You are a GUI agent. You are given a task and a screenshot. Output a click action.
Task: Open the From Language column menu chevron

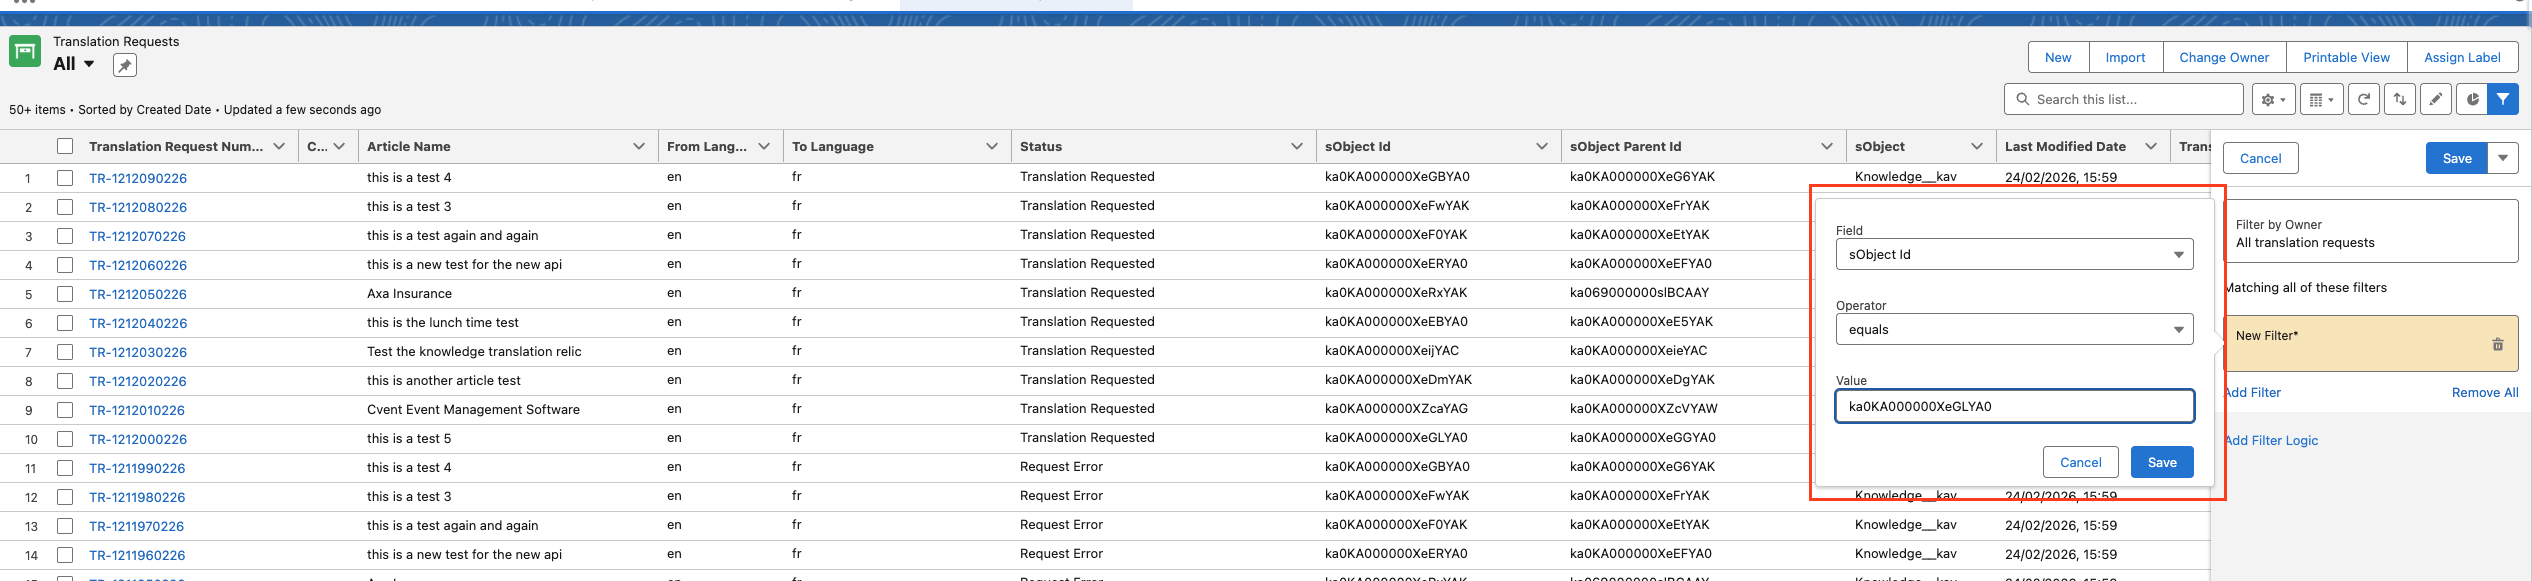(x=764, y=146)
